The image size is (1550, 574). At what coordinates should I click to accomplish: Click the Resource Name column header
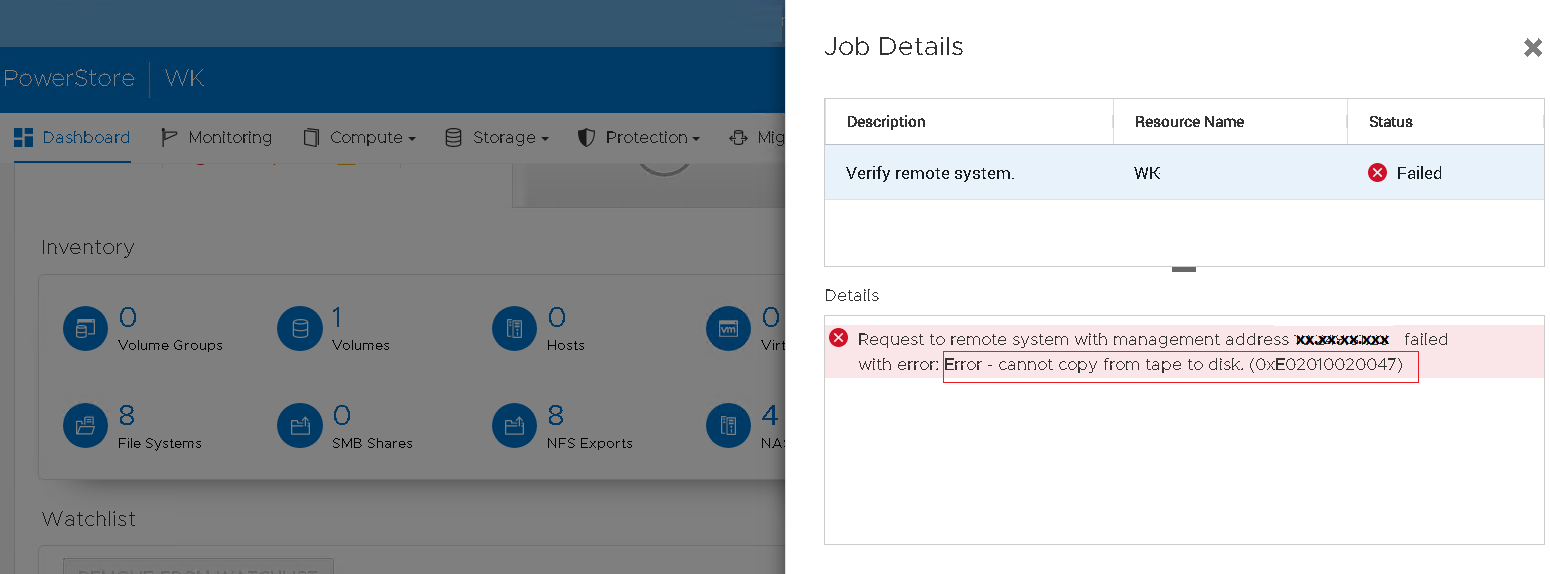point(1189,122)
